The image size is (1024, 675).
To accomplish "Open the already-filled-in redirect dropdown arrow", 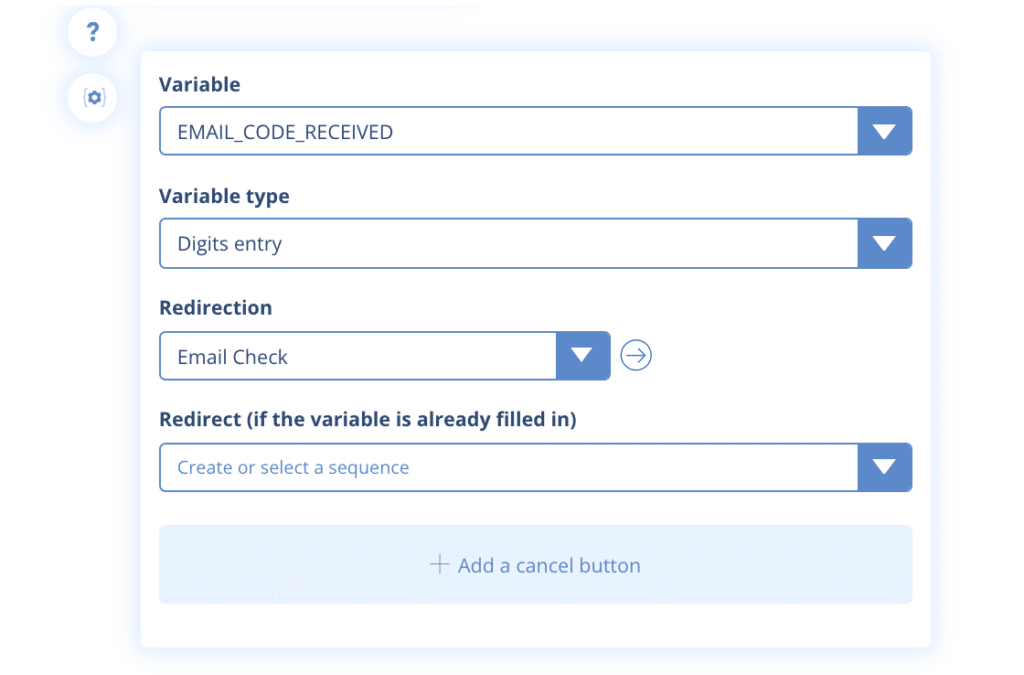I will [x=884, y=467].
